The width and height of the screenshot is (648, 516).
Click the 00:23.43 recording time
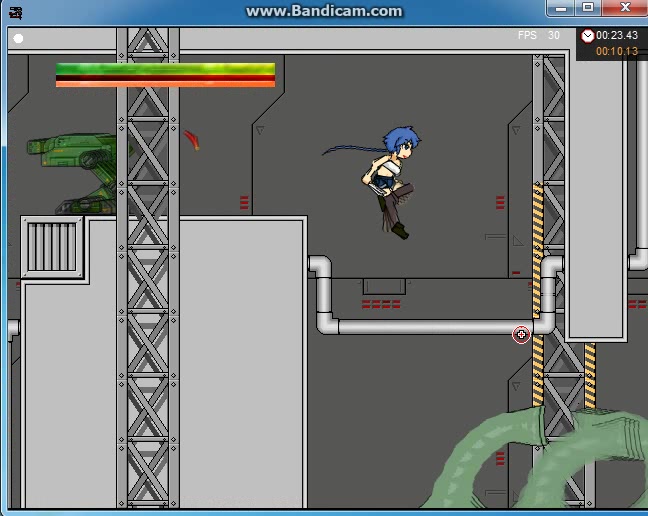pyautogui.click(x=617, y=36)
